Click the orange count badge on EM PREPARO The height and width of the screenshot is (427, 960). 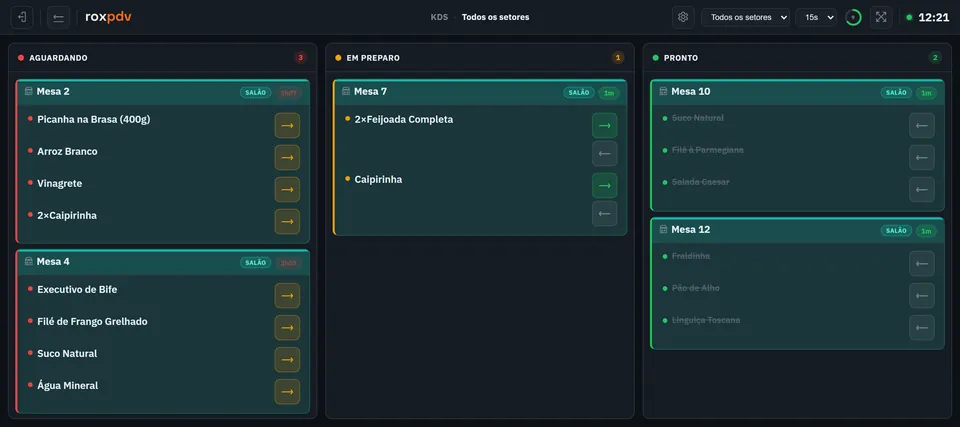click(x=618, y=58)
